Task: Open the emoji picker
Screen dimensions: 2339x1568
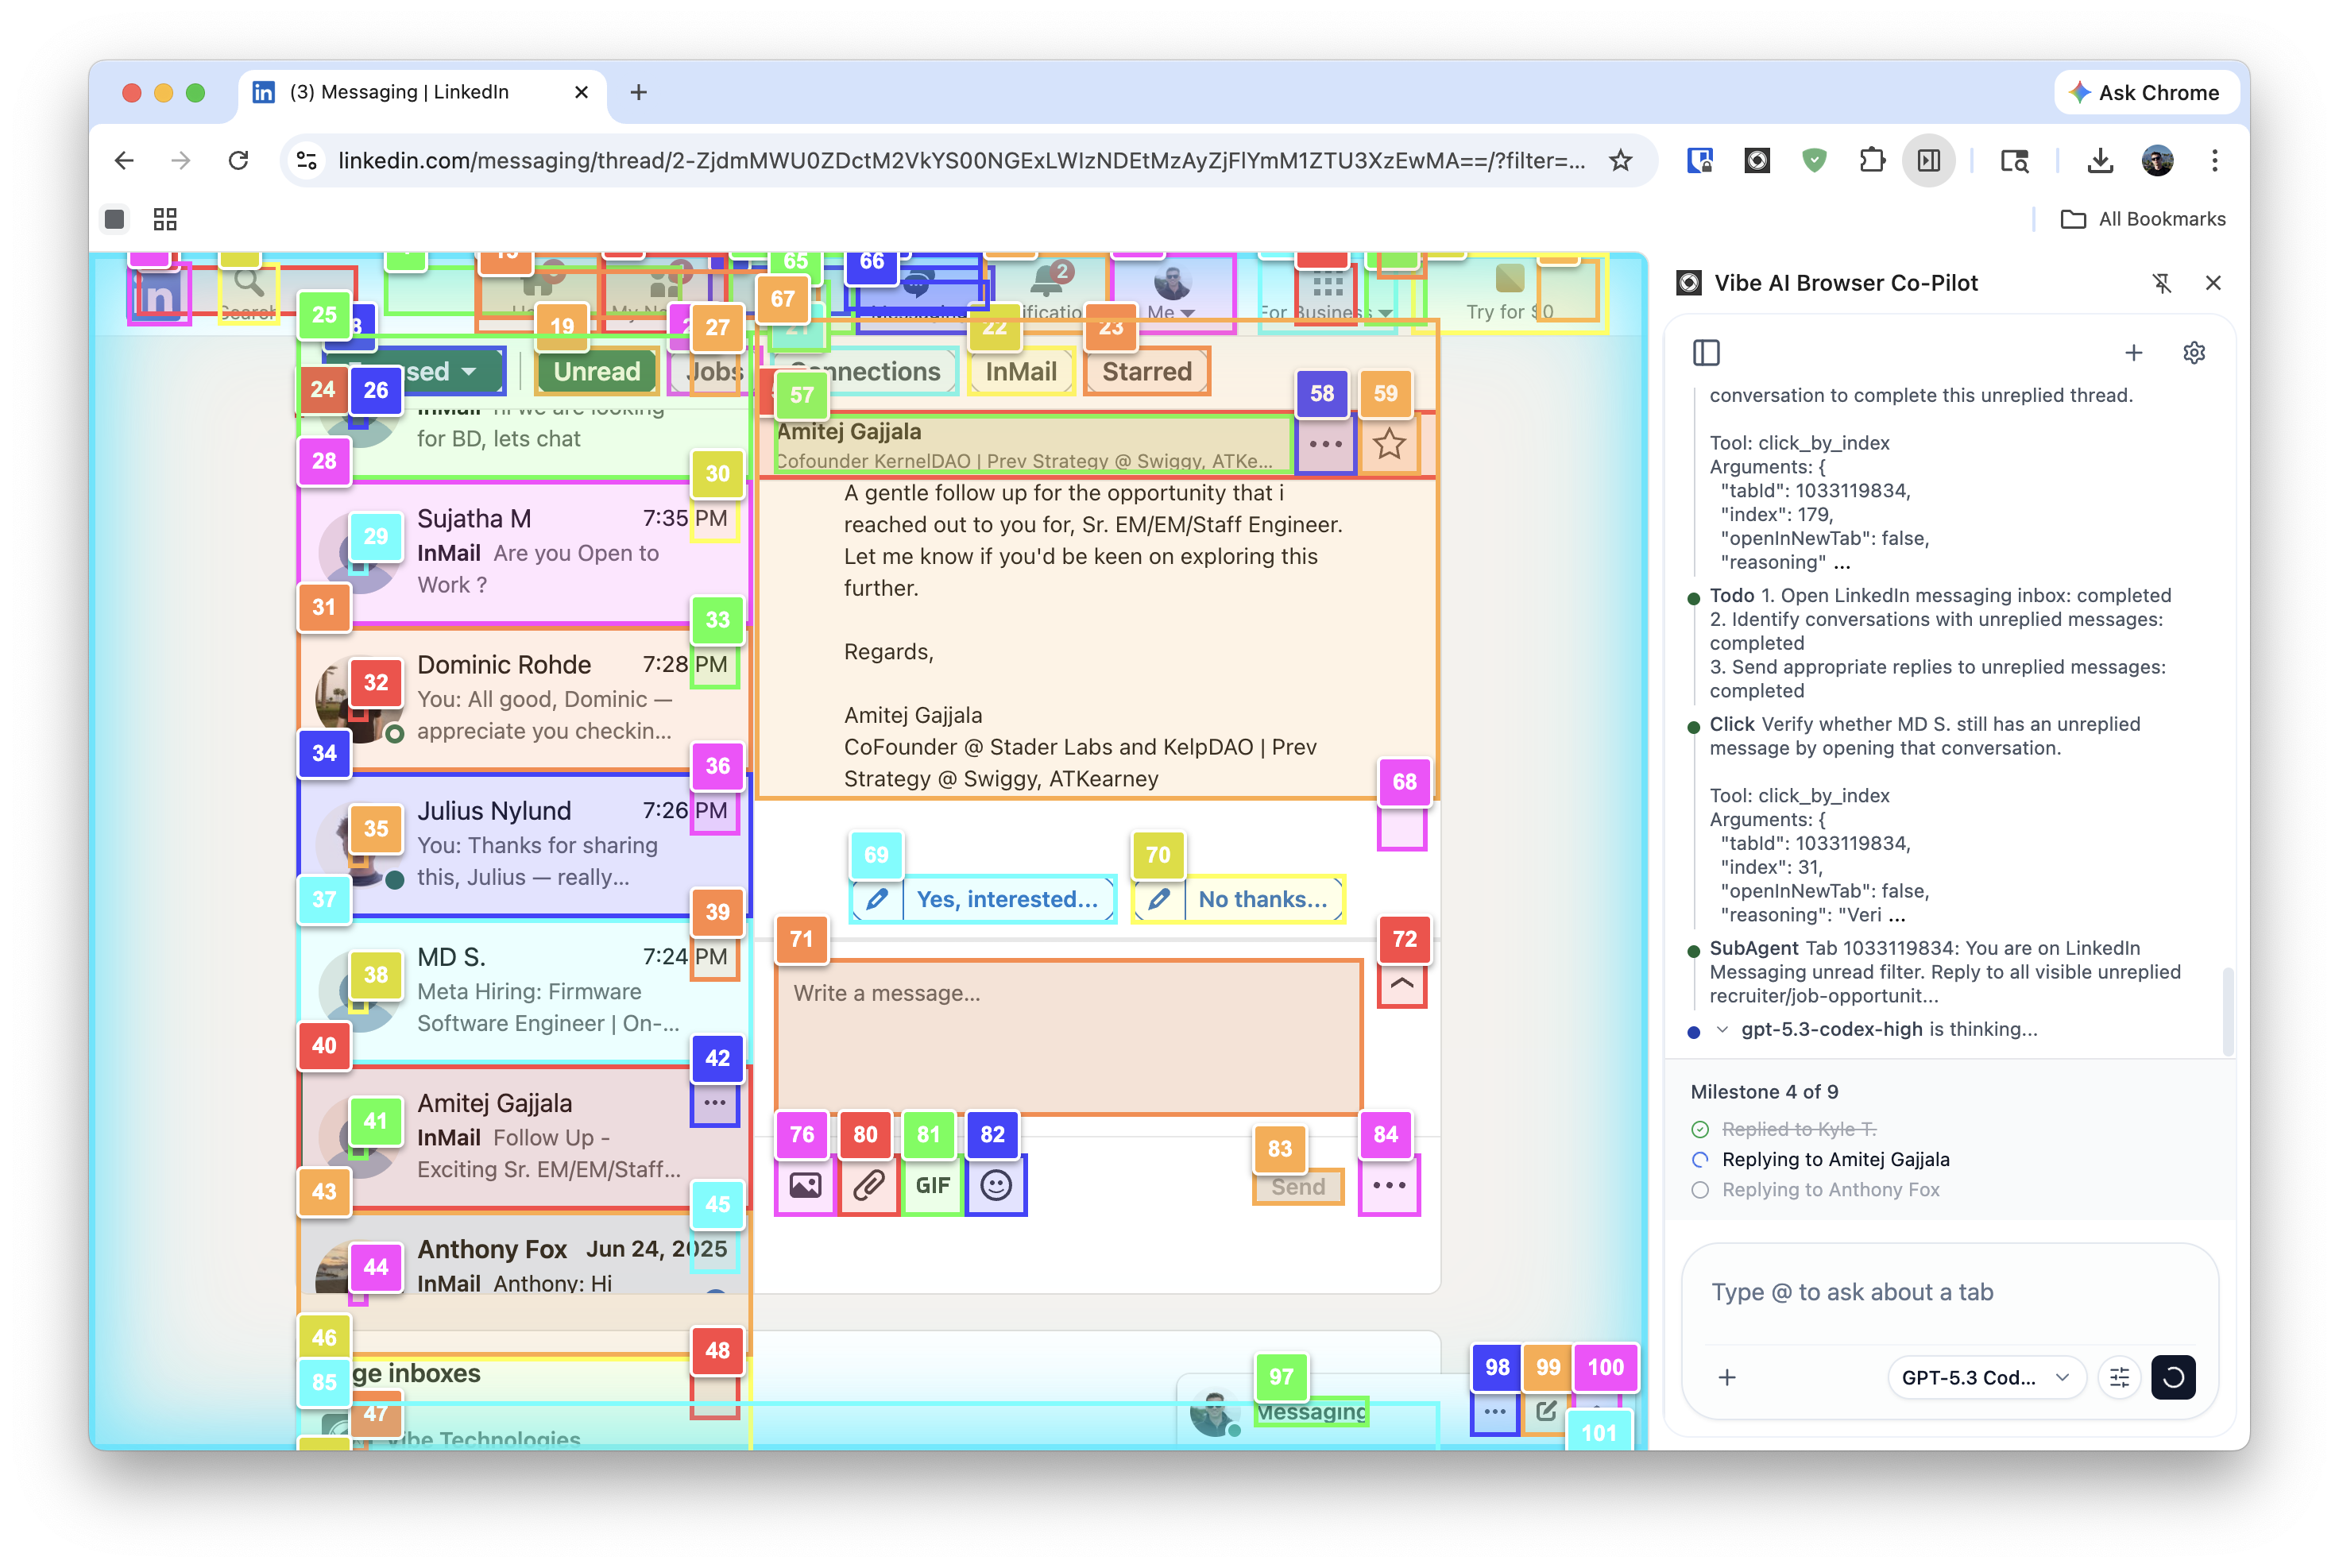Action: pos(996,1186)
